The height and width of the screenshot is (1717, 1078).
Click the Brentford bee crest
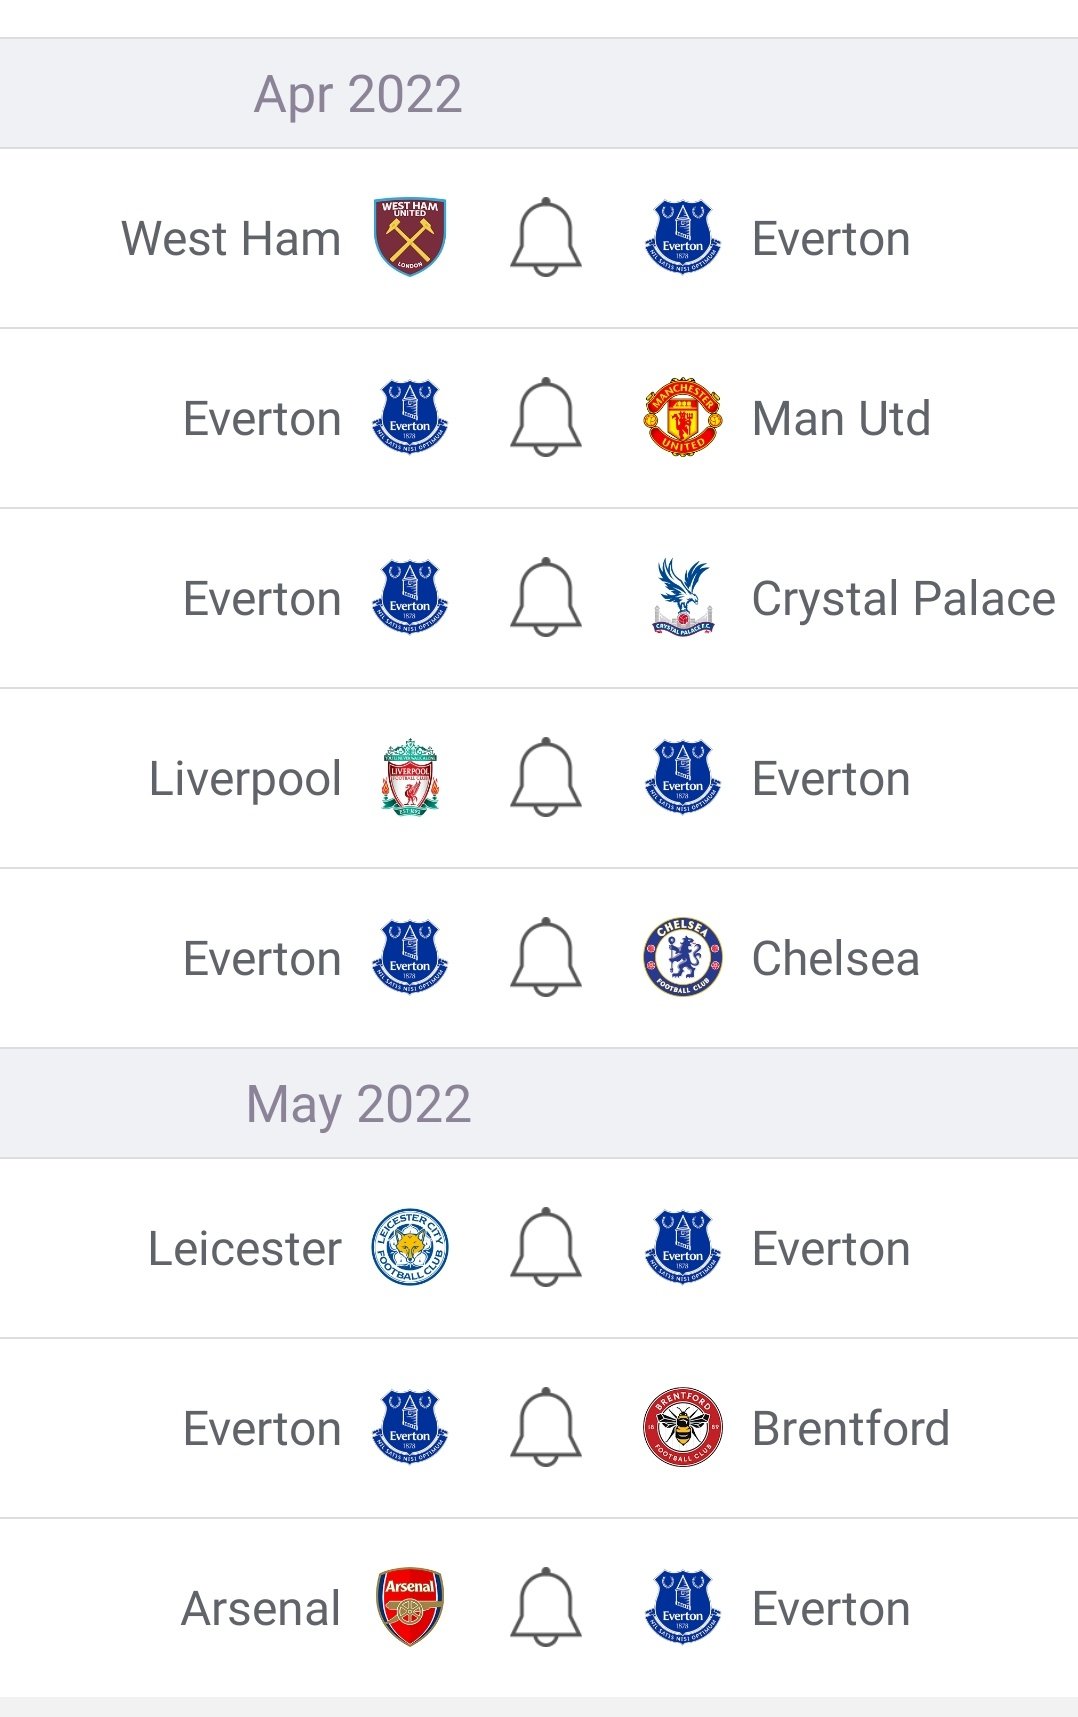click(683, 1427)
